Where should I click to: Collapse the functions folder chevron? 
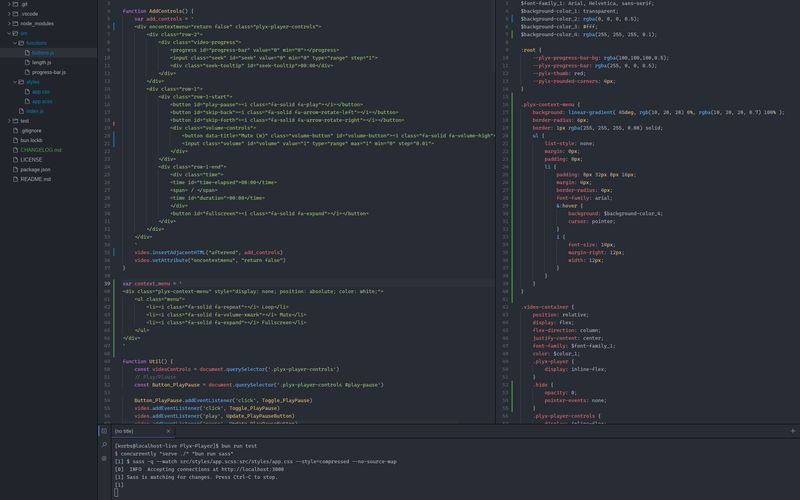click(15, 43)
